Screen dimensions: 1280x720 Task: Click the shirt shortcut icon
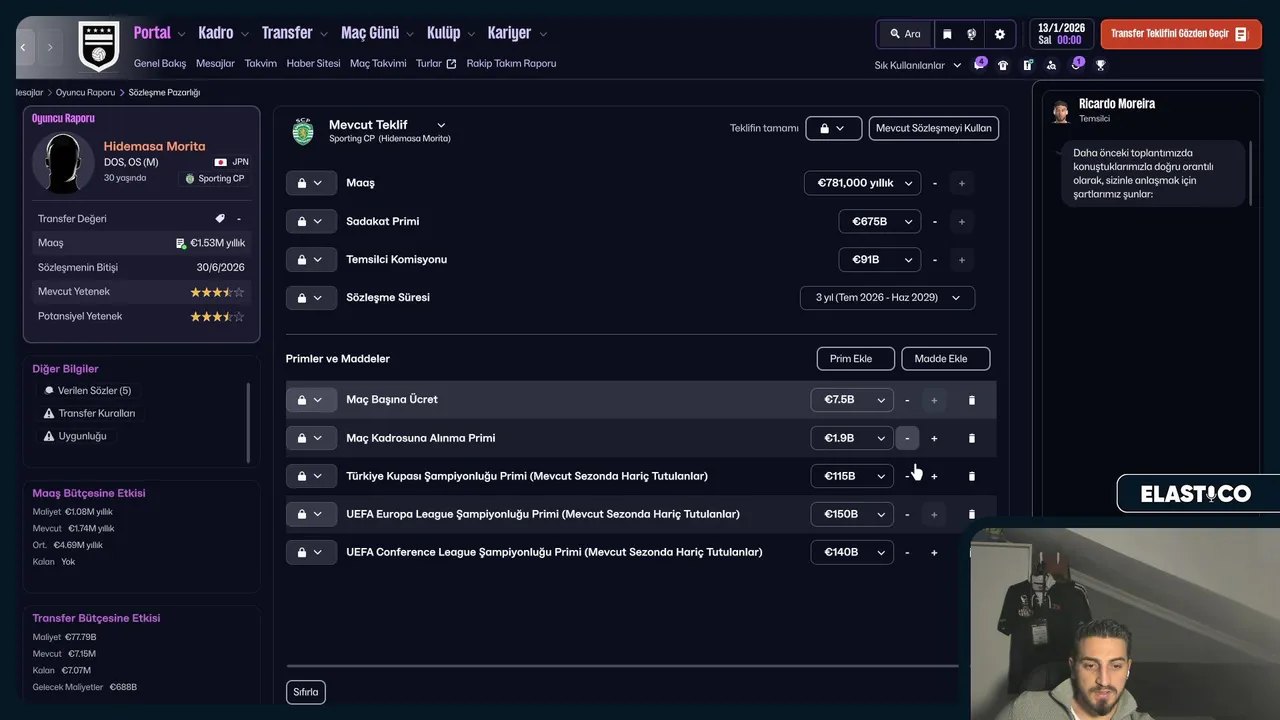click(x=1003, y=65)
